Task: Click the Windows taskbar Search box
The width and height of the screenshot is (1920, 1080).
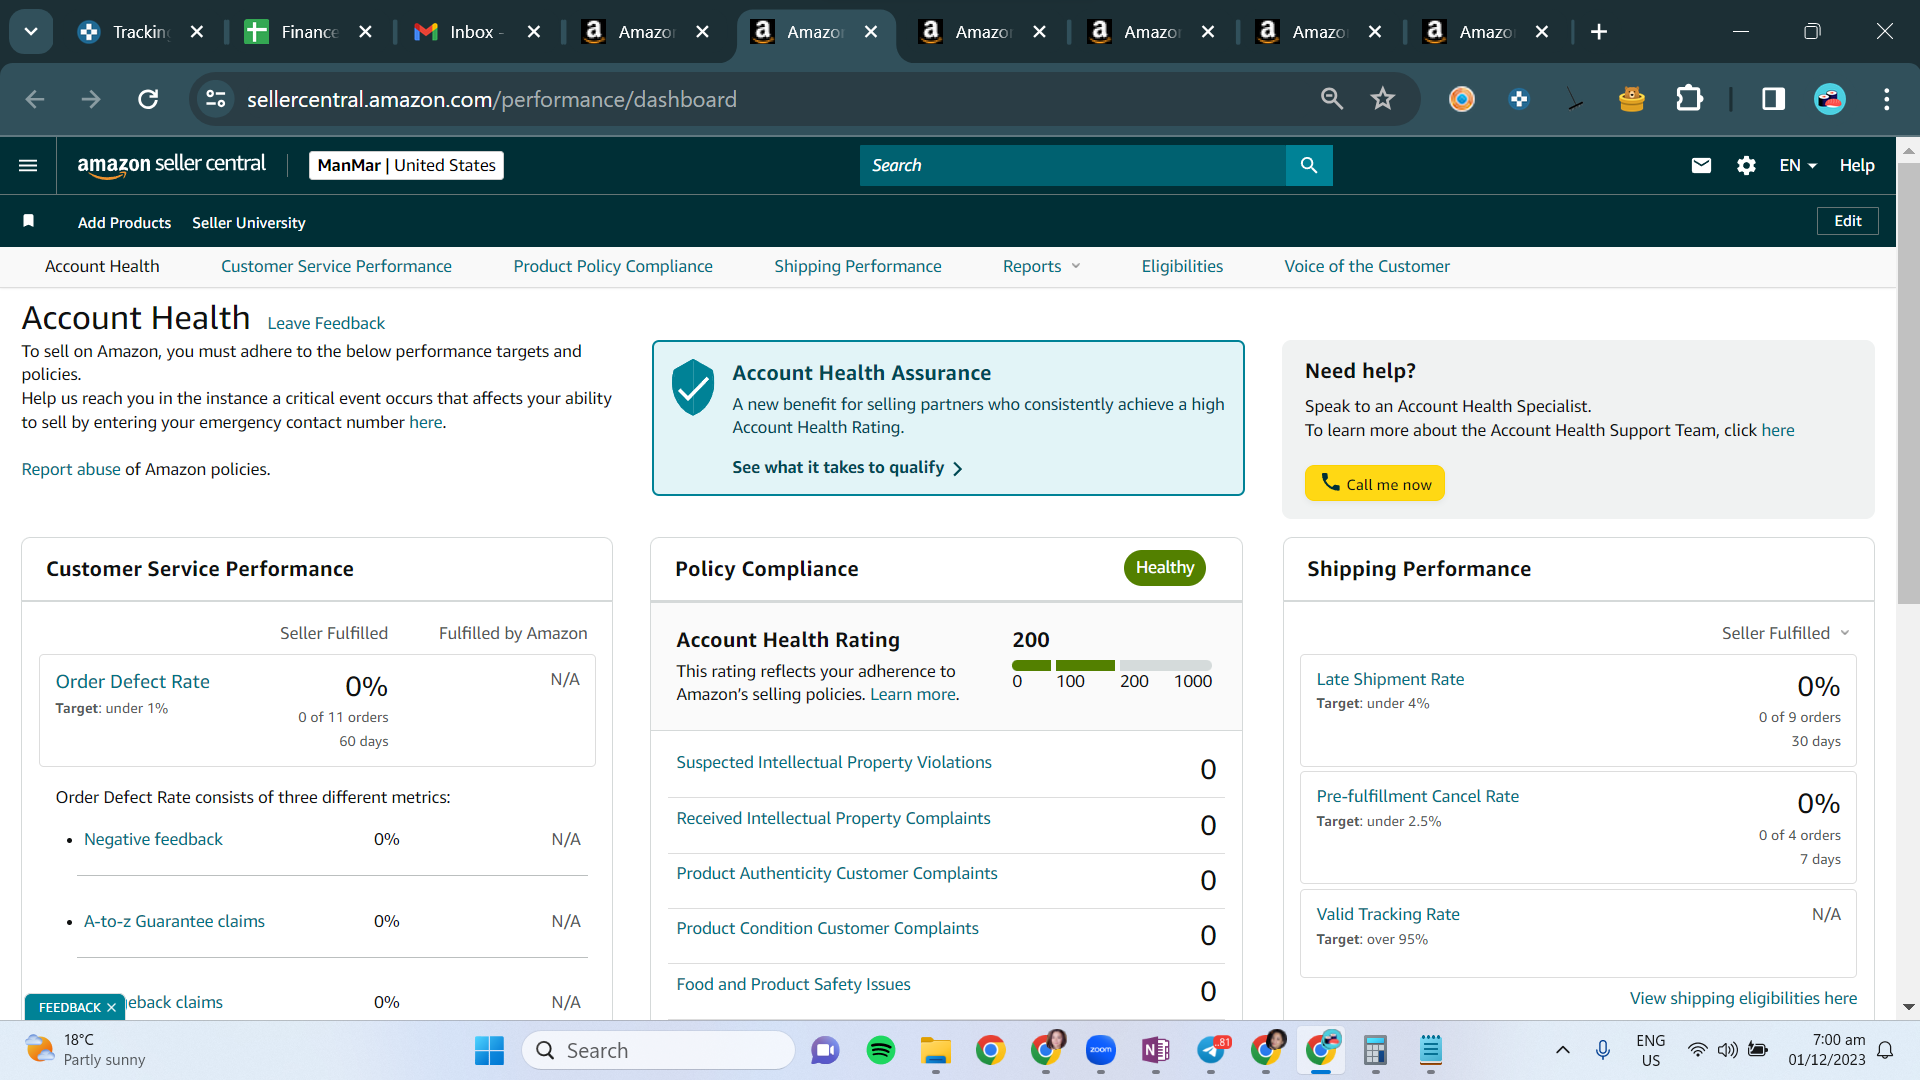Action: pyautogui.click(x=658, y=1050)
